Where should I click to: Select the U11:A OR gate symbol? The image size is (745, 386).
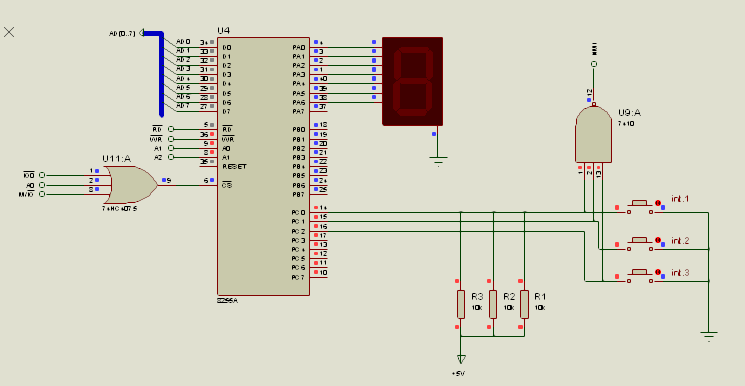[131, 184]
